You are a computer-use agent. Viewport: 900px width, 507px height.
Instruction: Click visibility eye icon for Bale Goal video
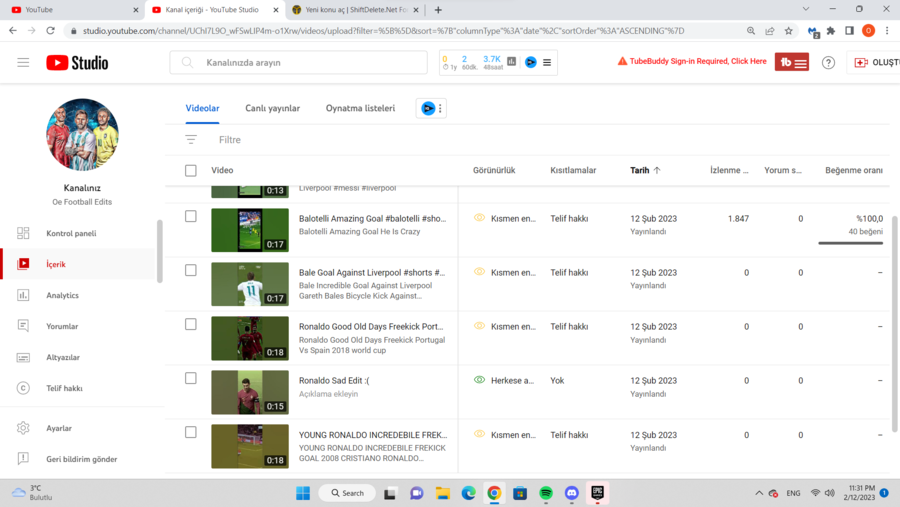479,272
